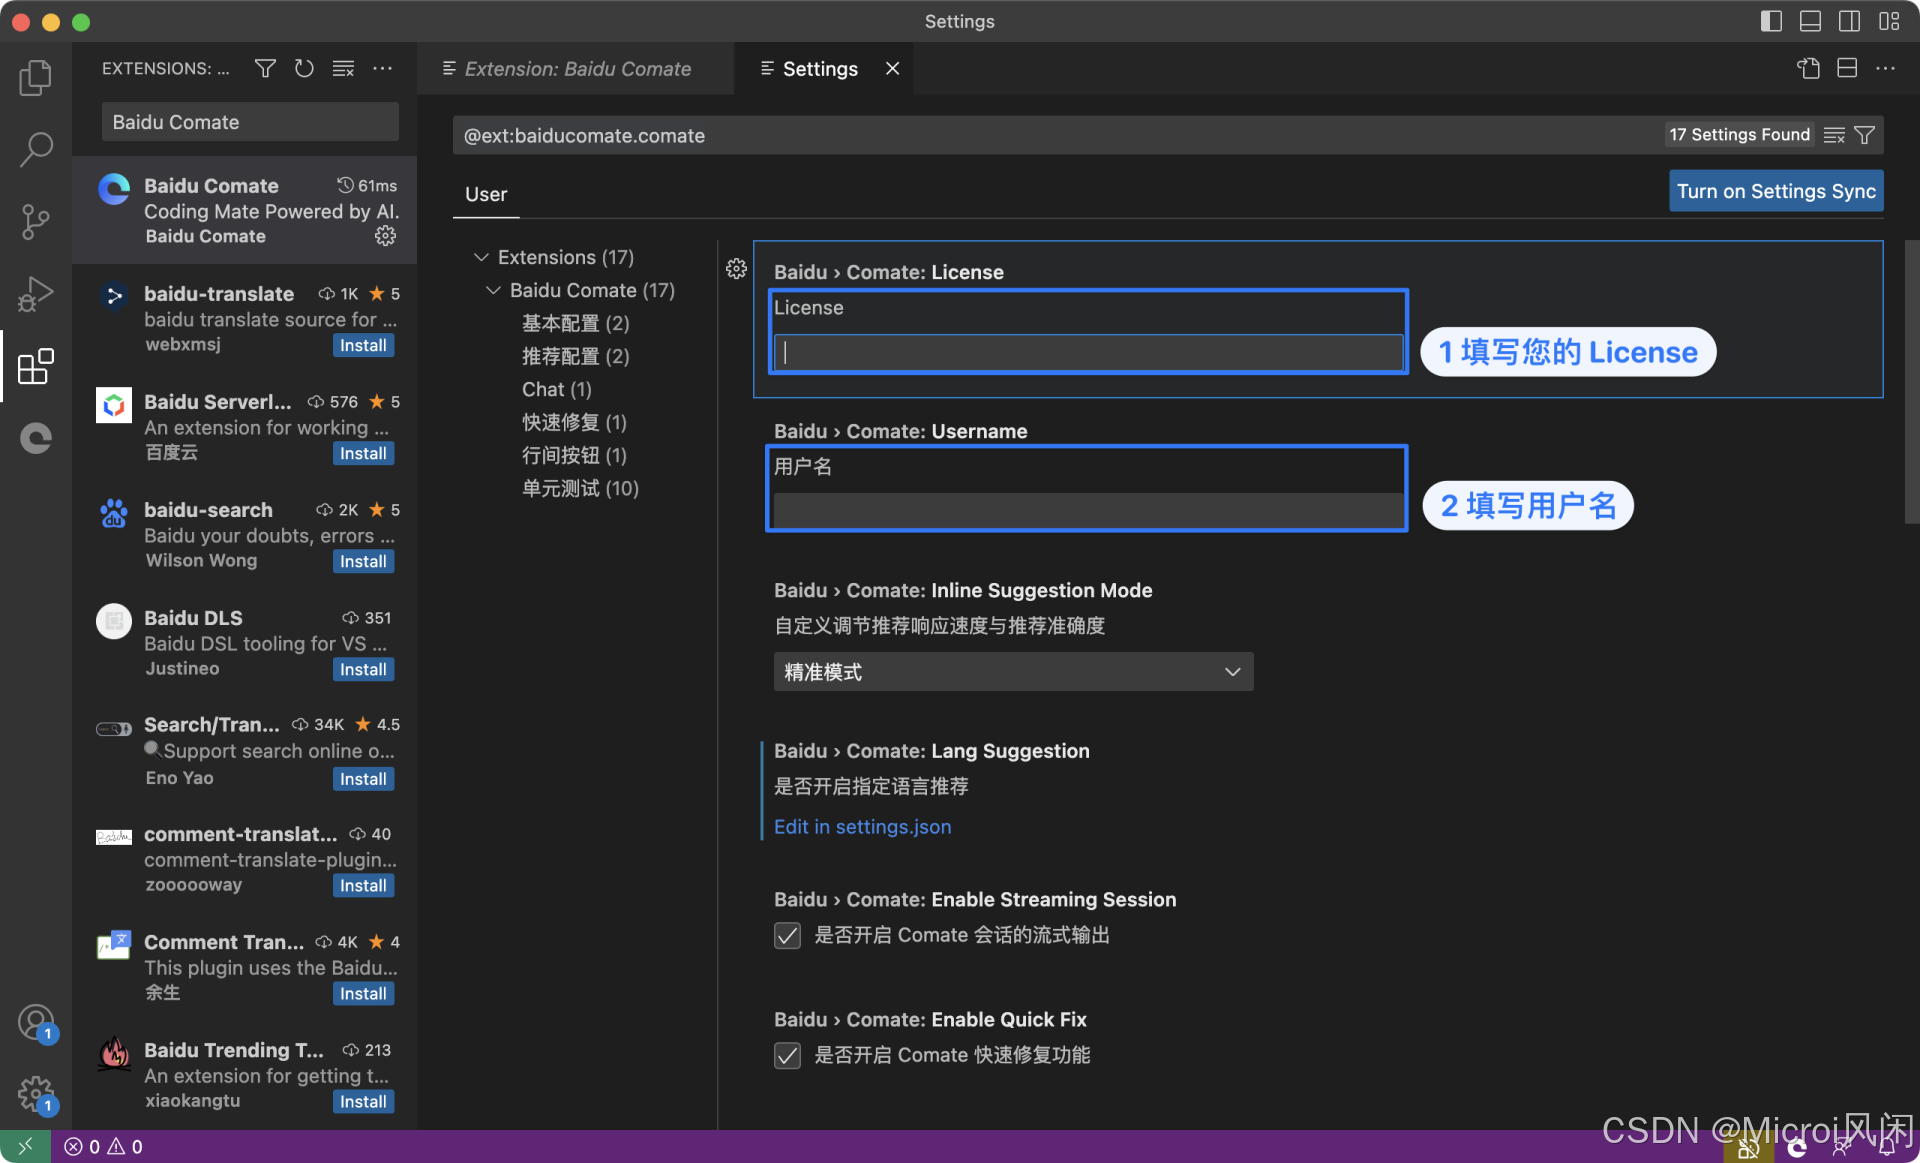Screen dimensions: 1920x1163
Task: Switch to Extension: Baidu Comate tab
Action: [576, 68]
